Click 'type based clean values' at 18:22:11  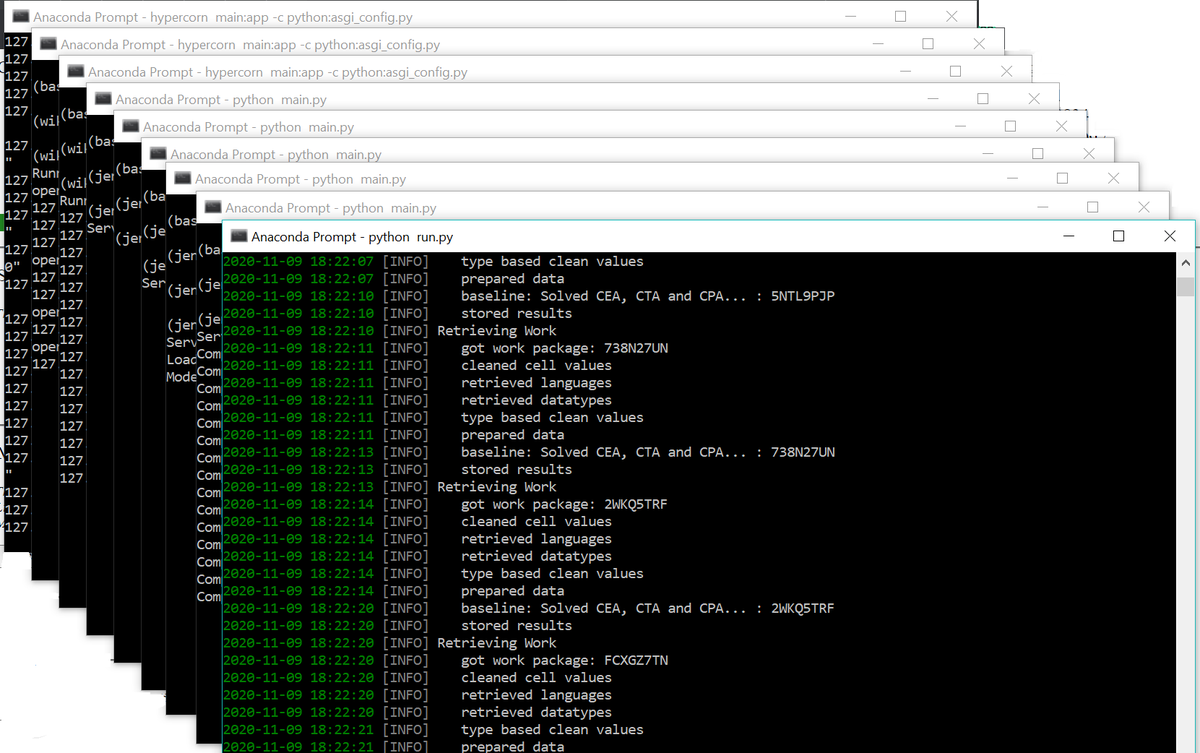(x=552, y=417)
